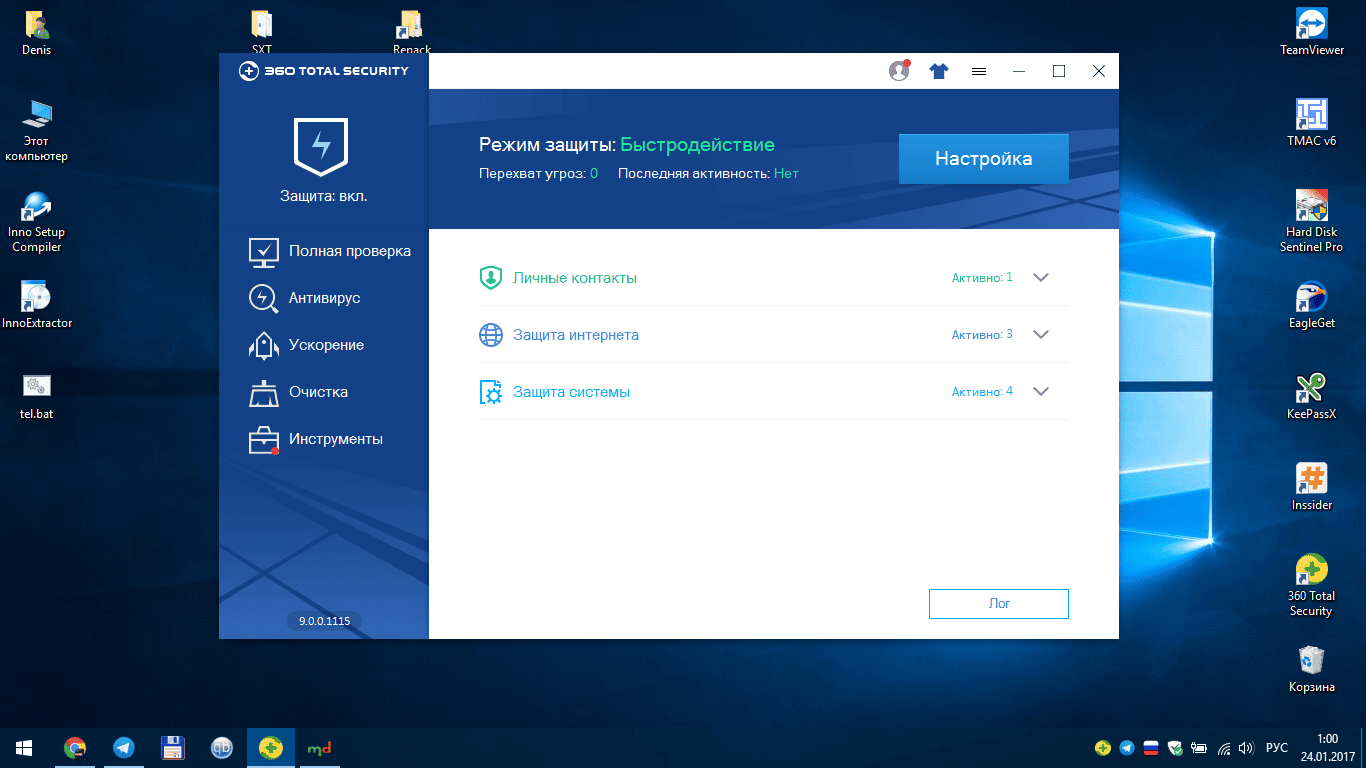Screen dimensions: 1366x768
Task: Click Активно: 3 status text
Action: pos(982,335)
